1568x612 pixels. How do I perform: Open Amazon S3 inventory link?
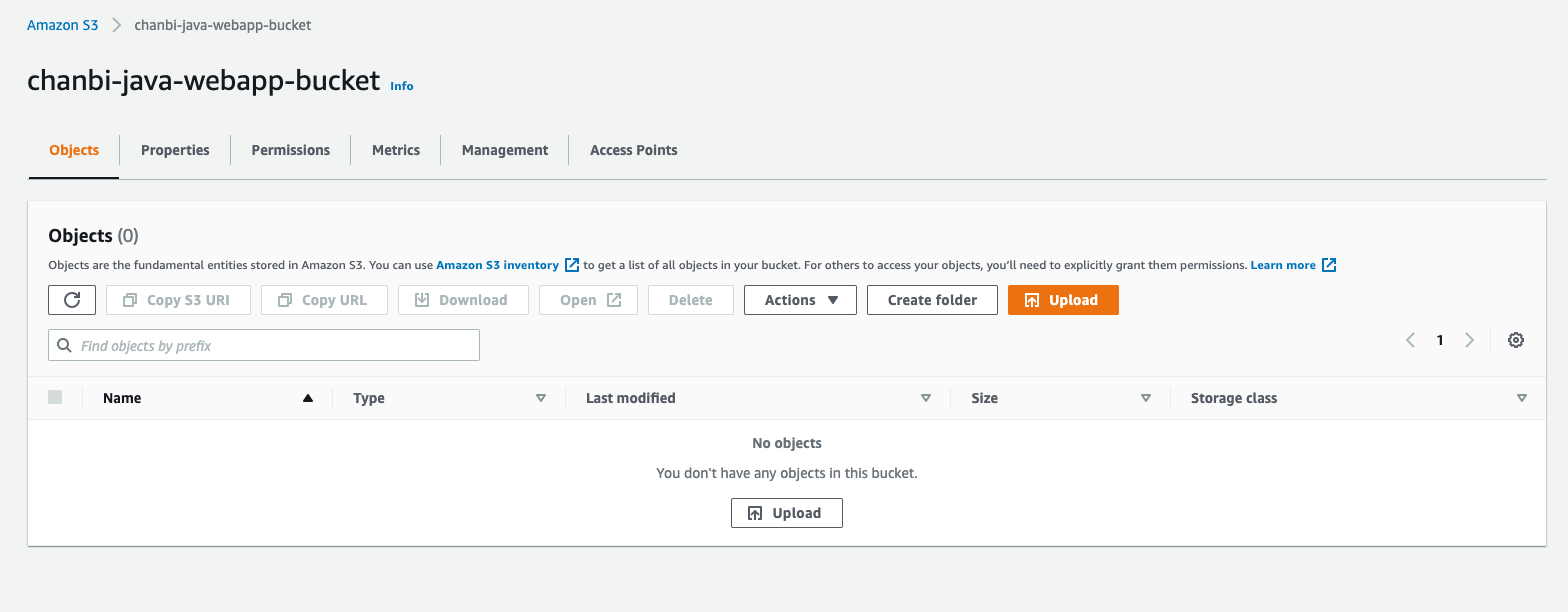tap(497, 265)
